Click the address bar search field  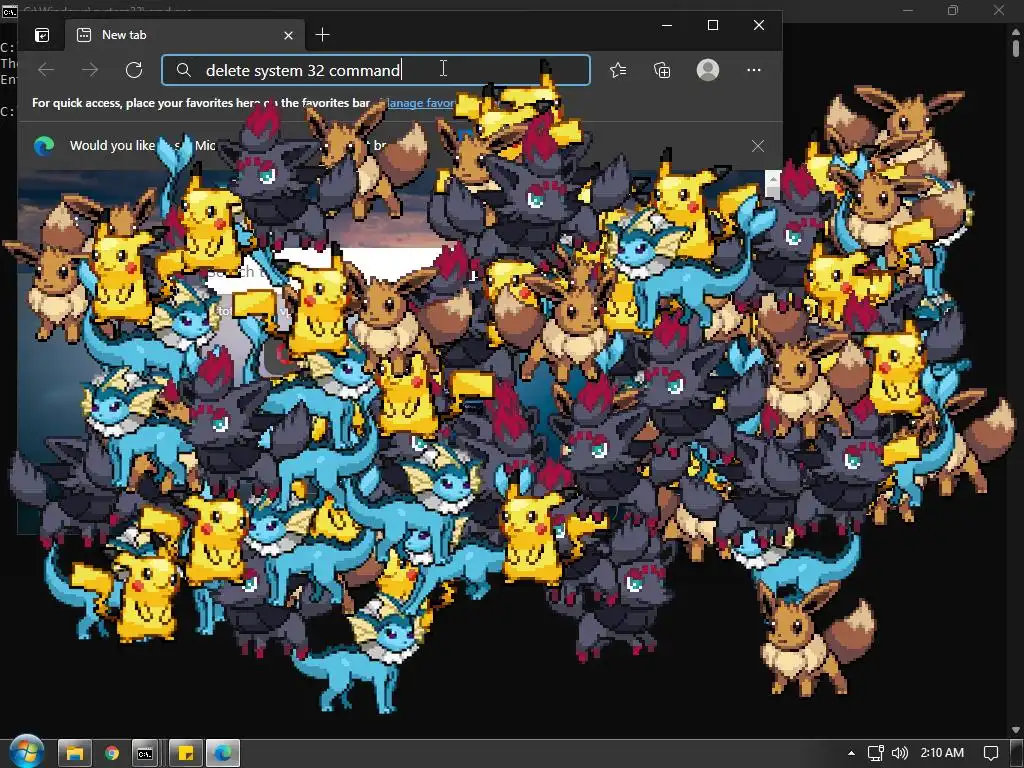click(376, 70)
